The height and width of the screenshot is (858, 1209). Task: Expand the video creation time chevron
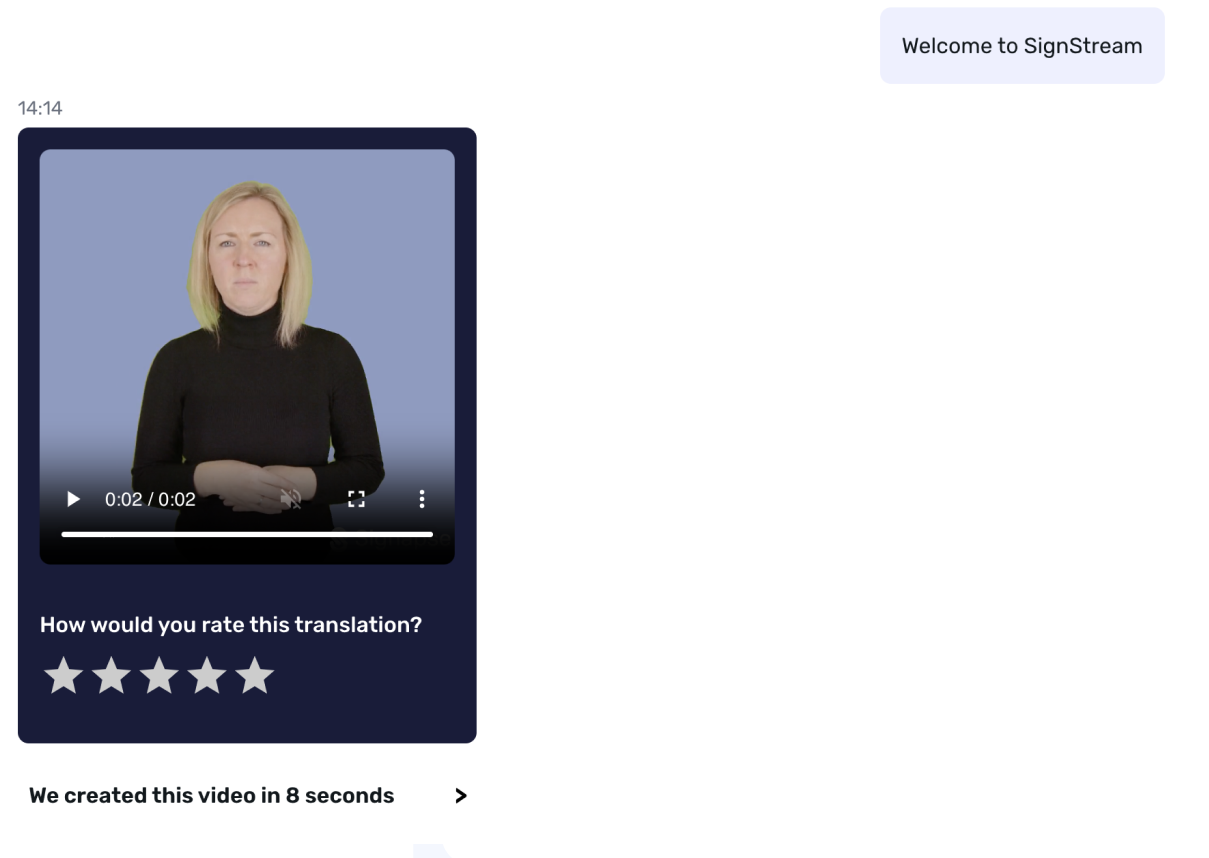(x=460, y=796)
